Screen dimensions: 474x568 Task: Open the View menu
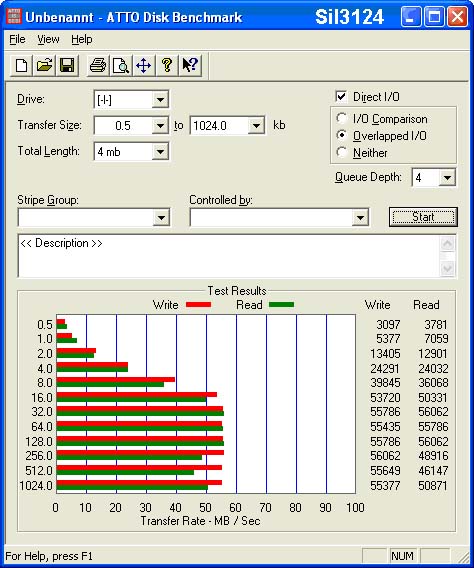coord(48,39)
